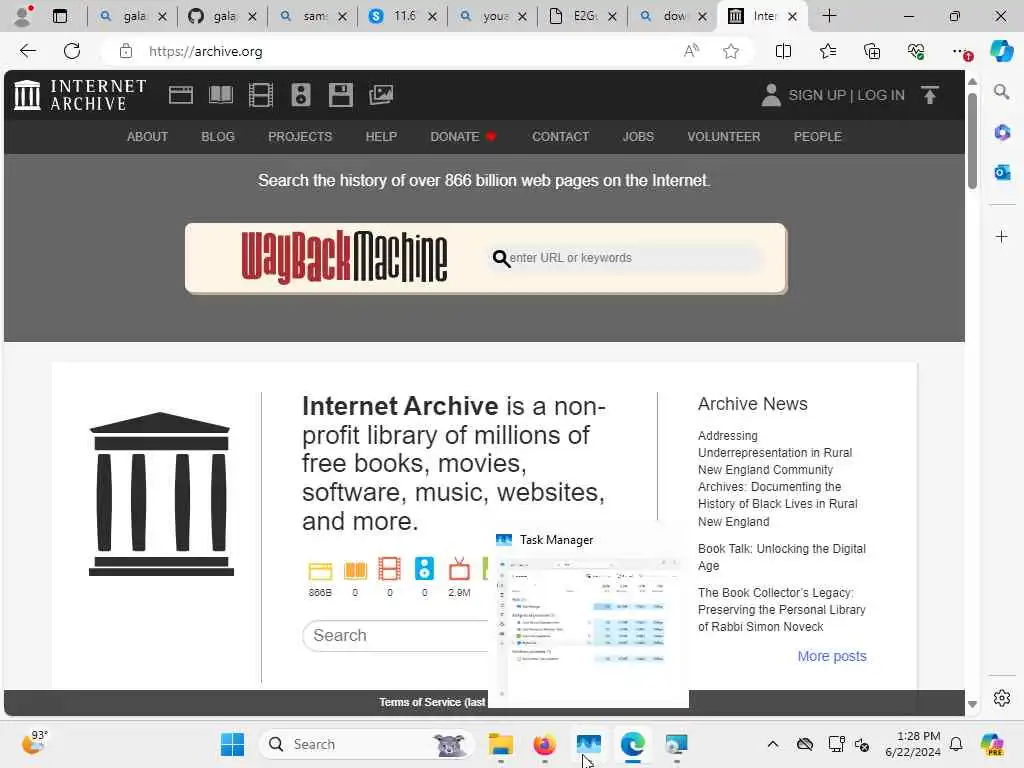The image size is (1024, 768).
Task: Add sidebar app with plus icon
Action: tap(1002, 236)
